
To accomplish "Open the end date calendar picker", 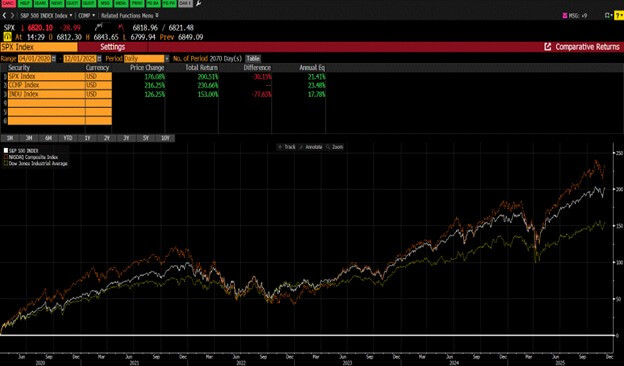I will (99, 58).
